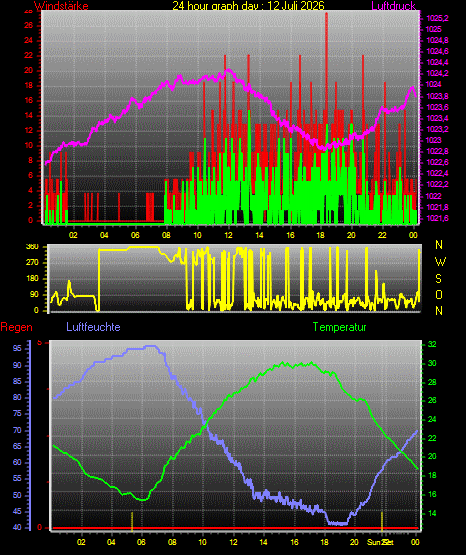Click the 95 humidity axis tick

[x=17, y=349]
